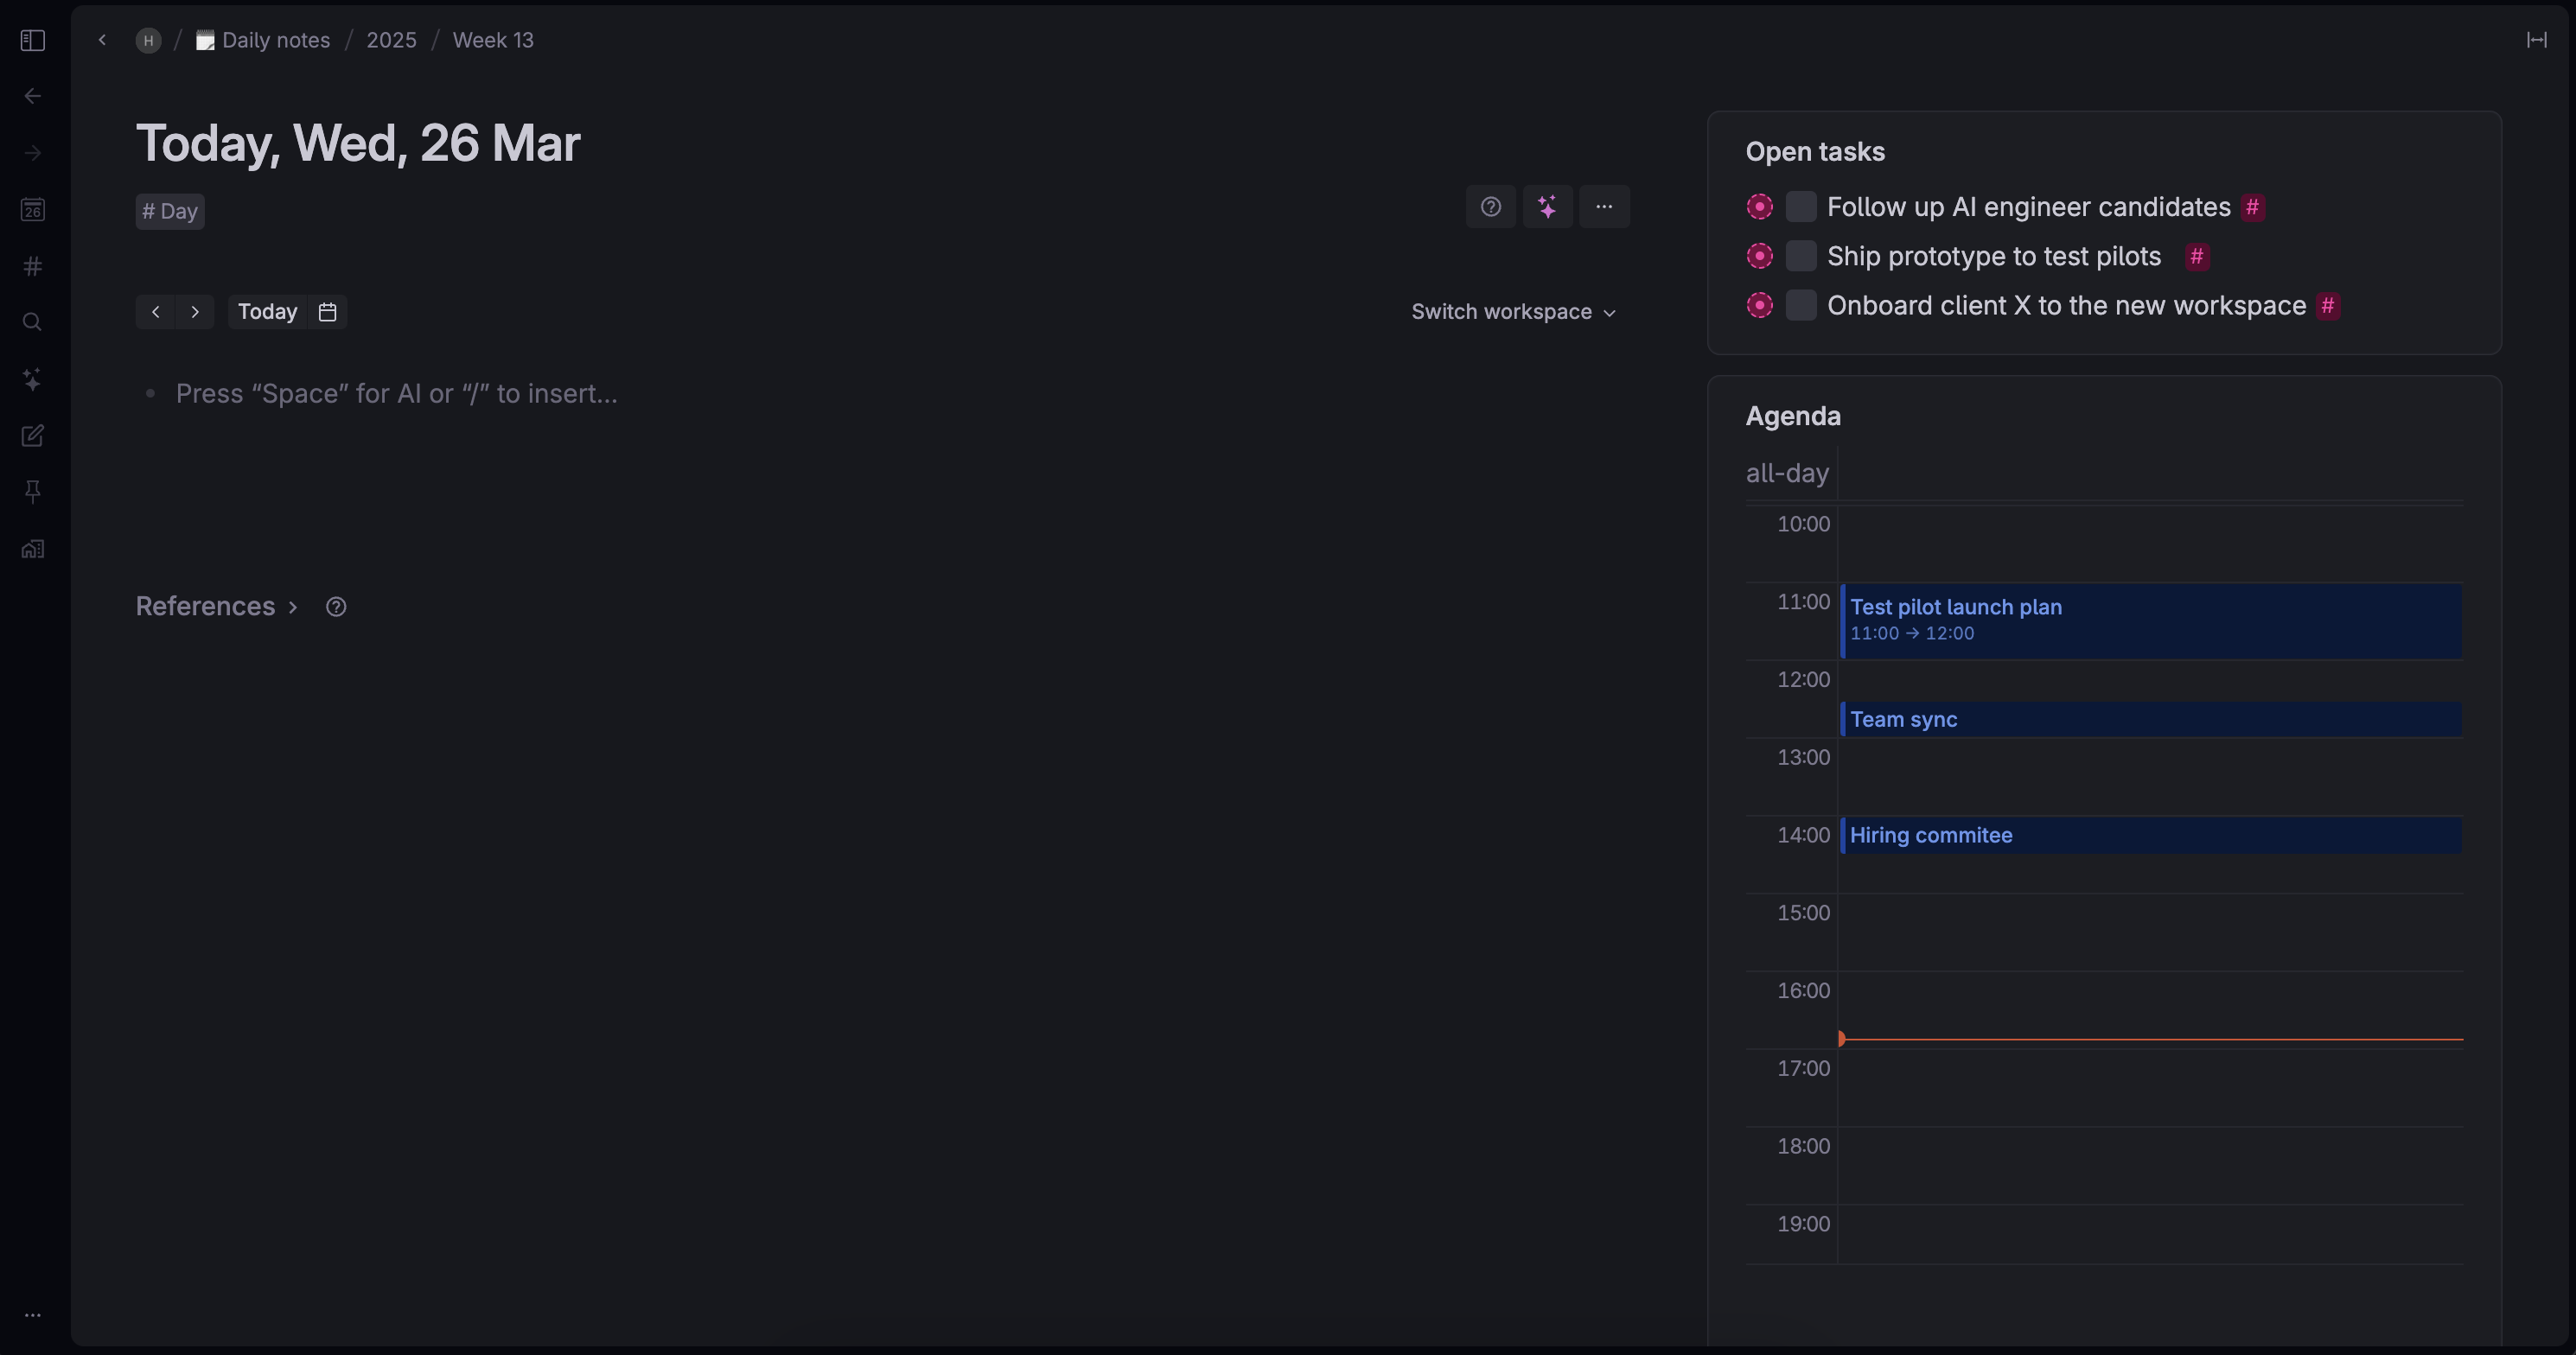Image resolution: width=2576 pixels, height=1355 pixels.
Task: Collapse the right panel with the split icon
Action: pos(2537,40)
